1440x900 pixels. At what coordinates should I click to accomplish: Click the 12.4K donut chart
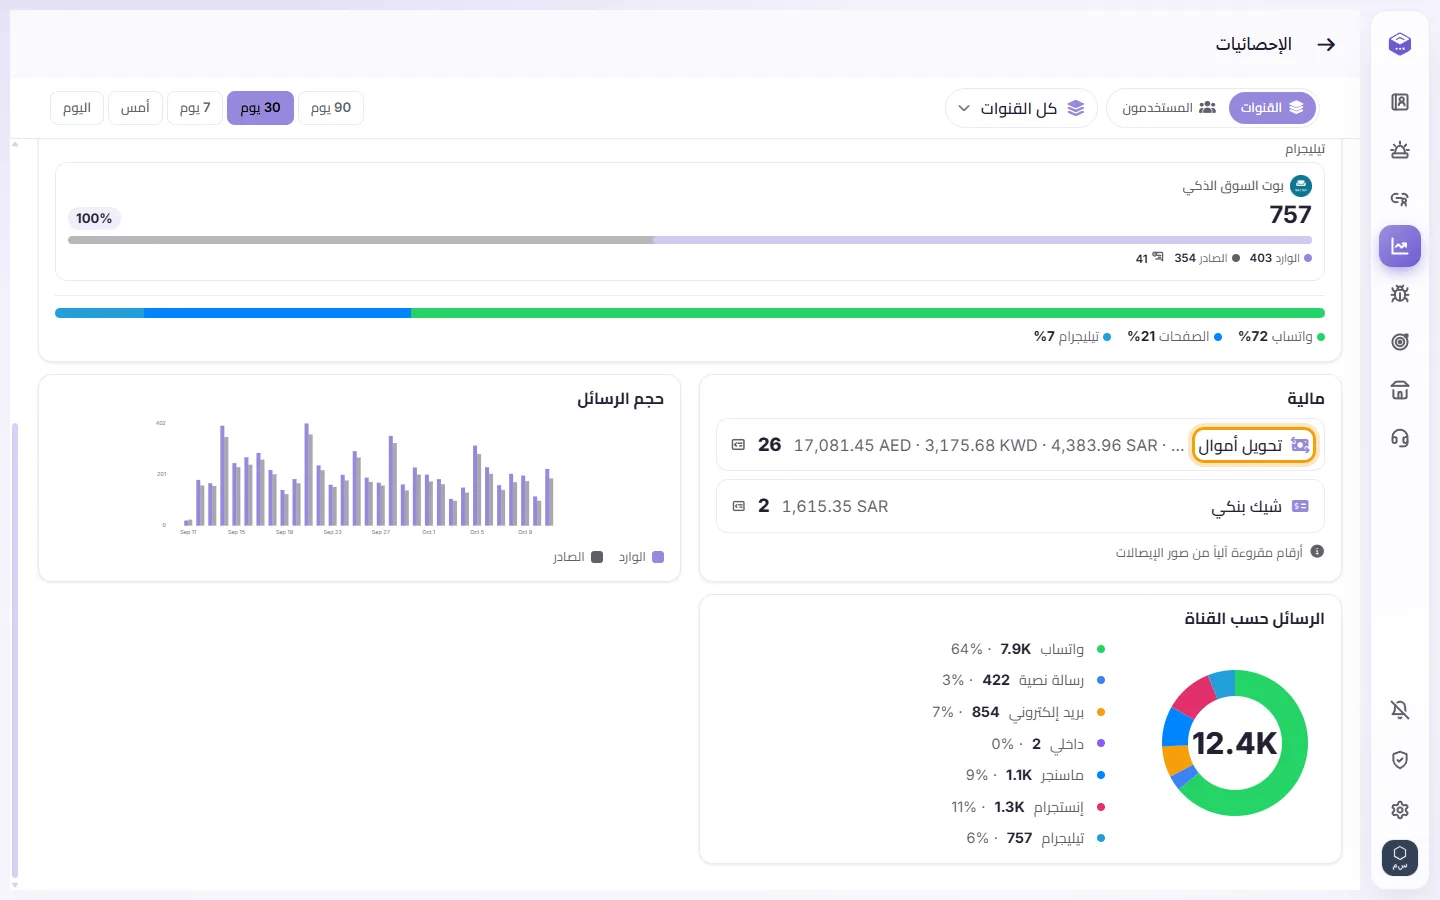[x=1235, y=743]
